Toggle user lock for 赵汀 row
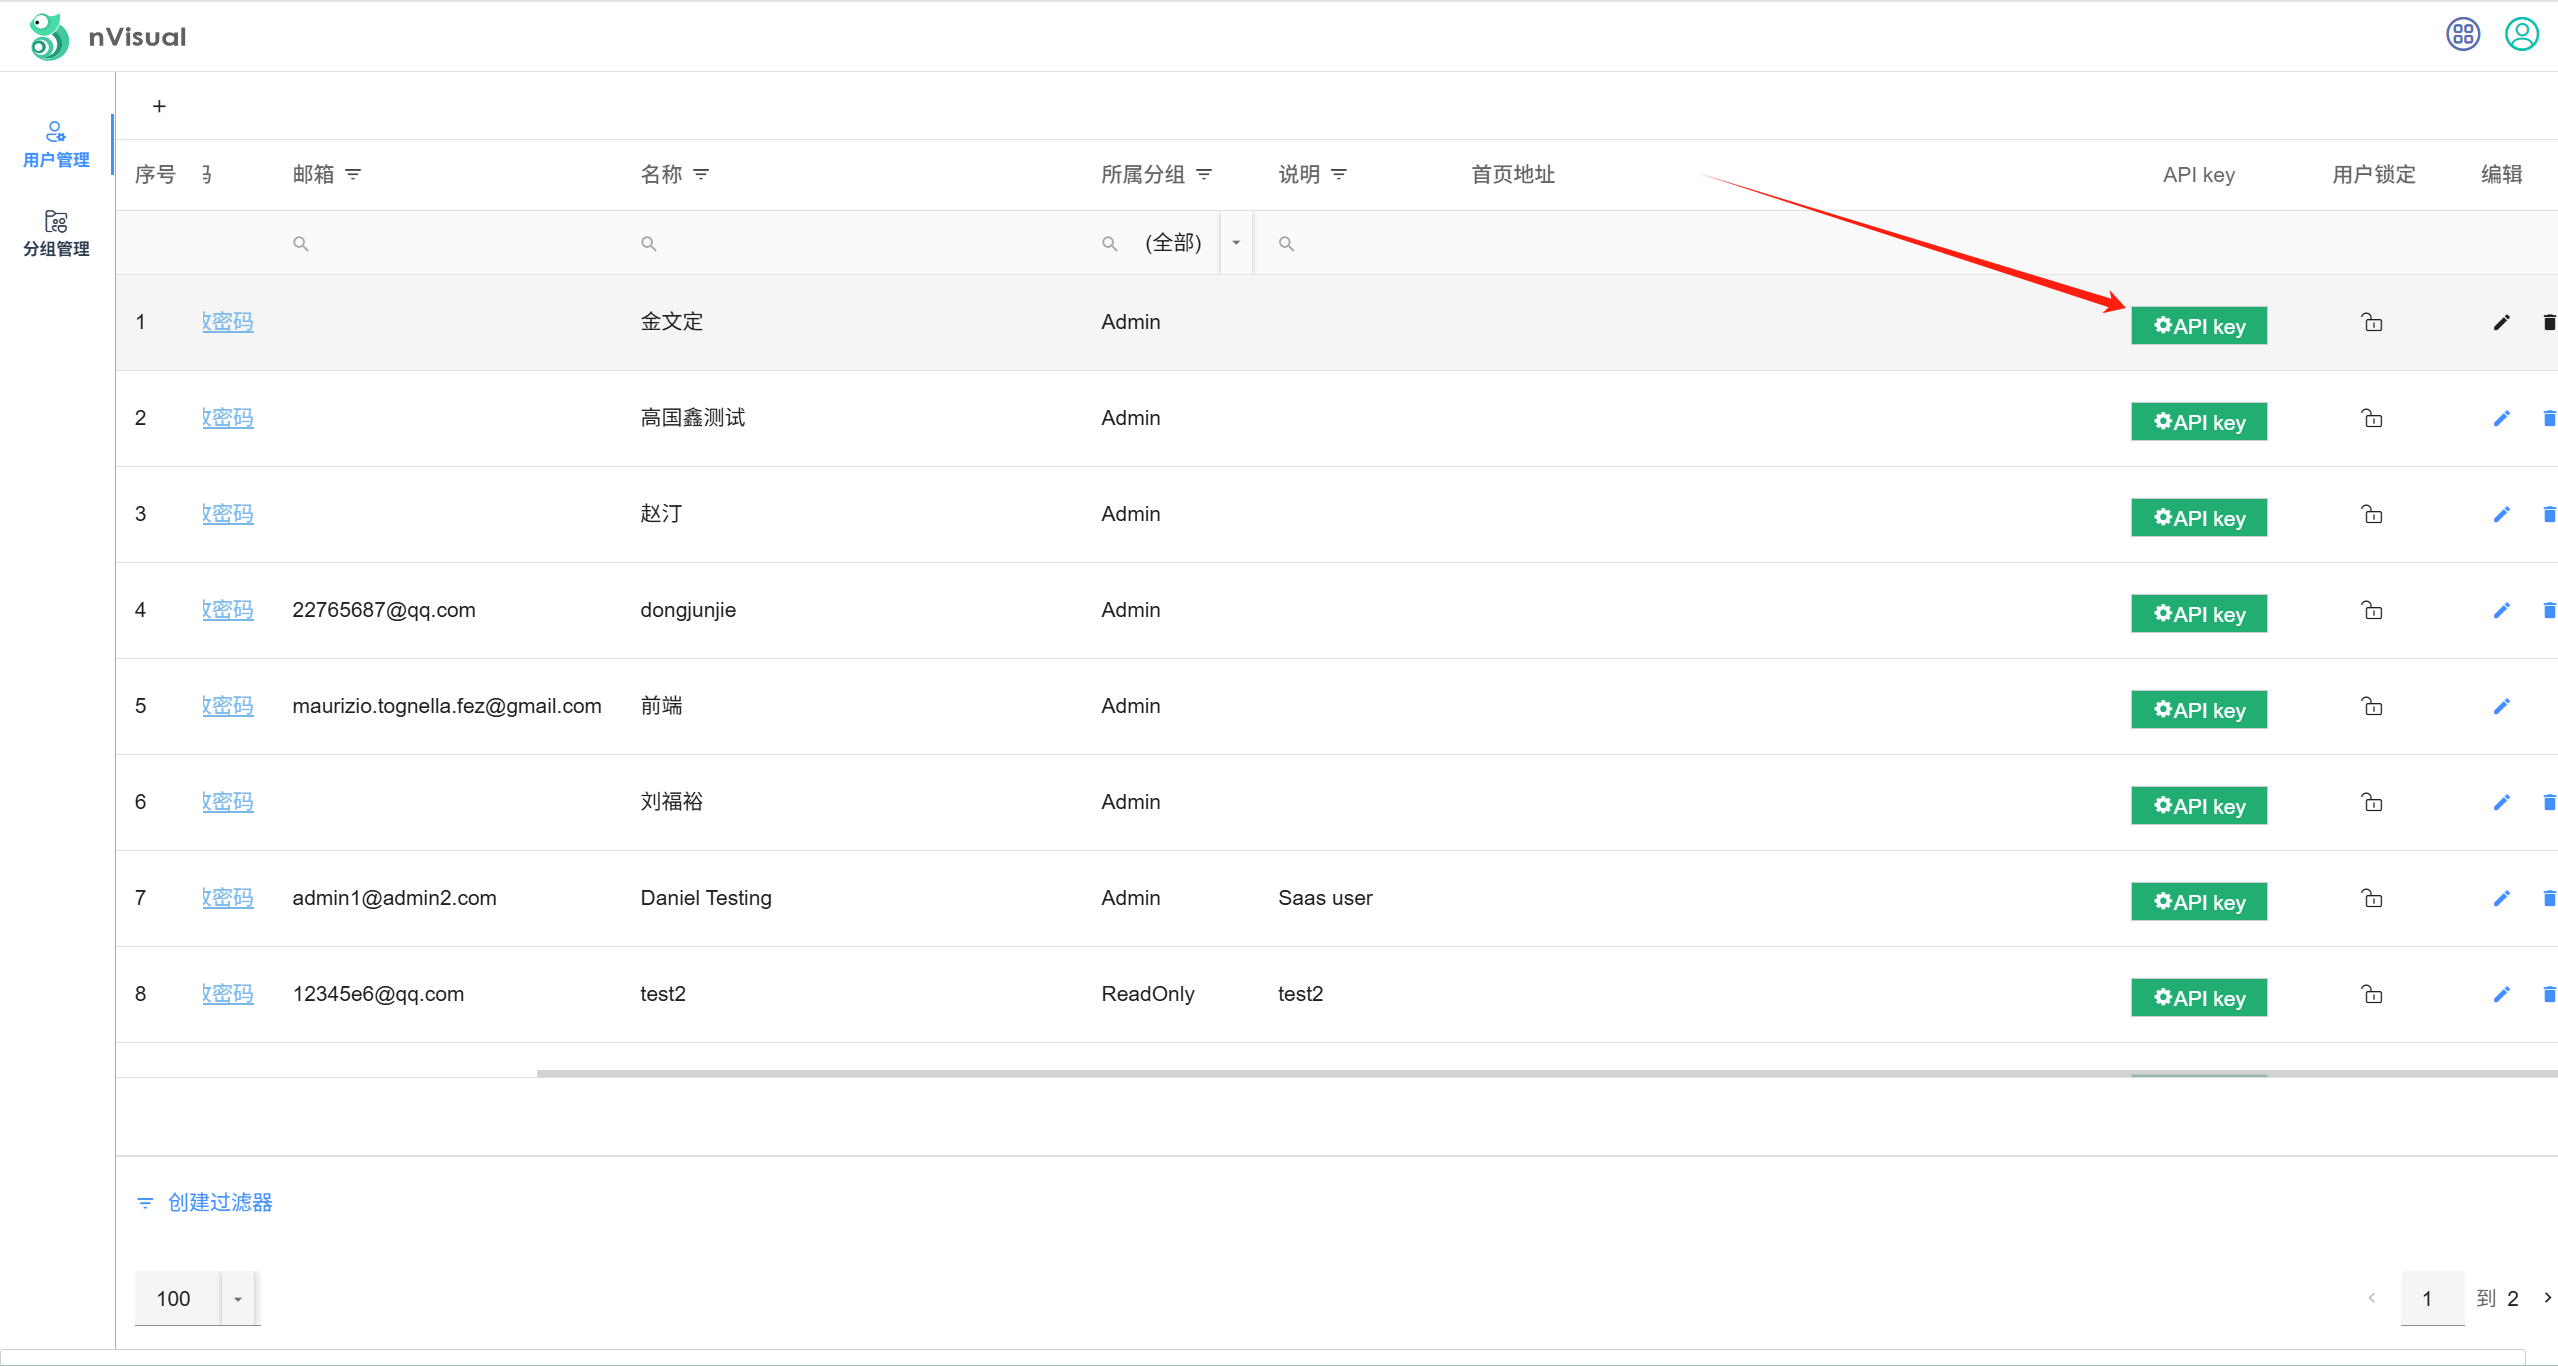 point(2372,514)
